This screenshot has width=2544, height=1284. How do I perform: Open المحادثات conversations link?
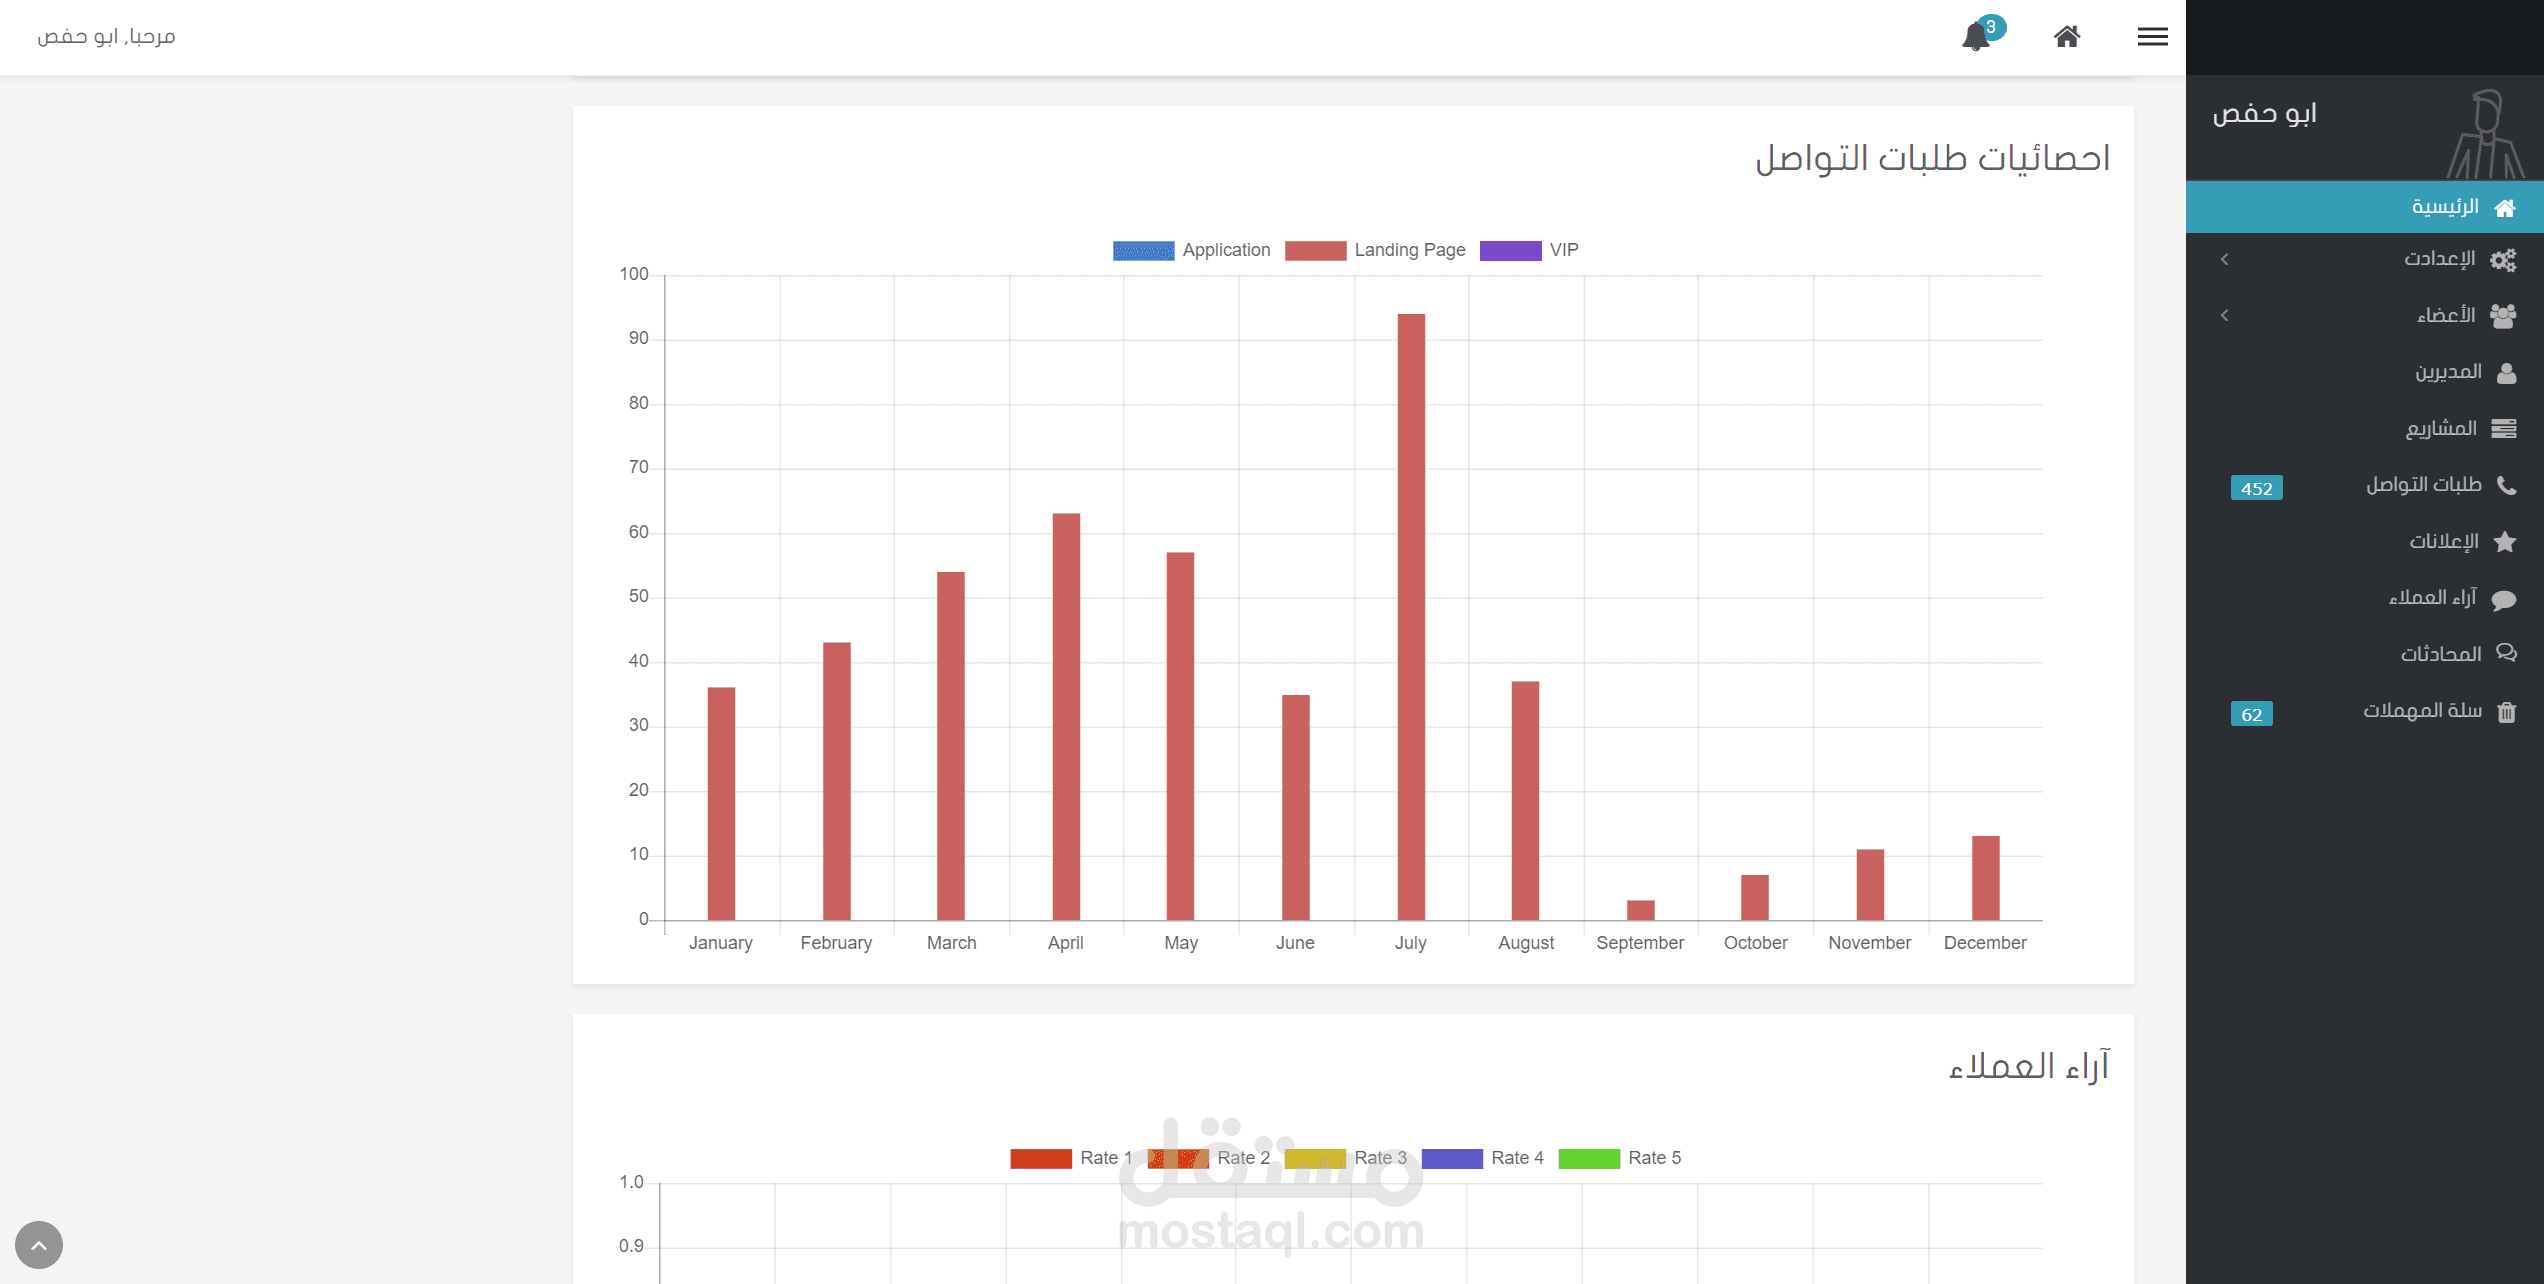[2441, 654]
